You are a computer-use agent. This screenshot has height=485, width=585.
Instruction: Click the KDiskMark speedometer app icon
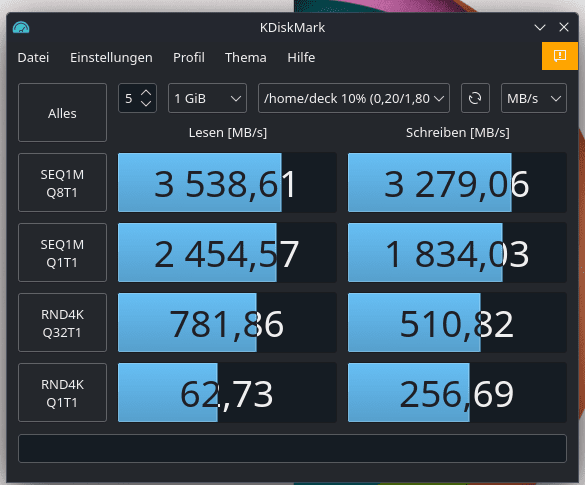pyautogui.click(x=21, y=28)
